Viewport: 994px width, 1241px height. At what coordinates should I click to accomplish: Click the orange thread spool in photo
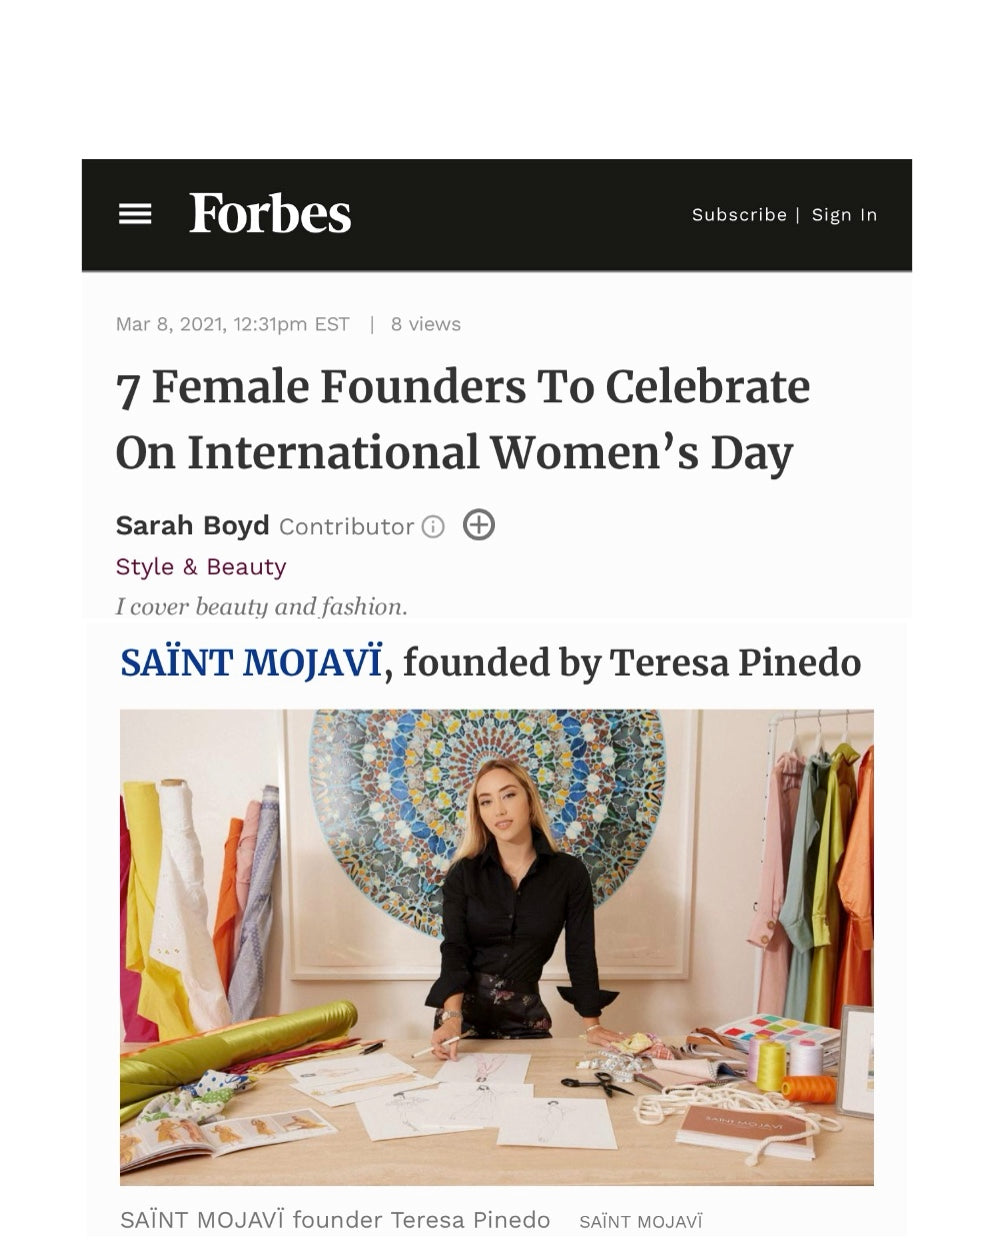[807, 1089]
